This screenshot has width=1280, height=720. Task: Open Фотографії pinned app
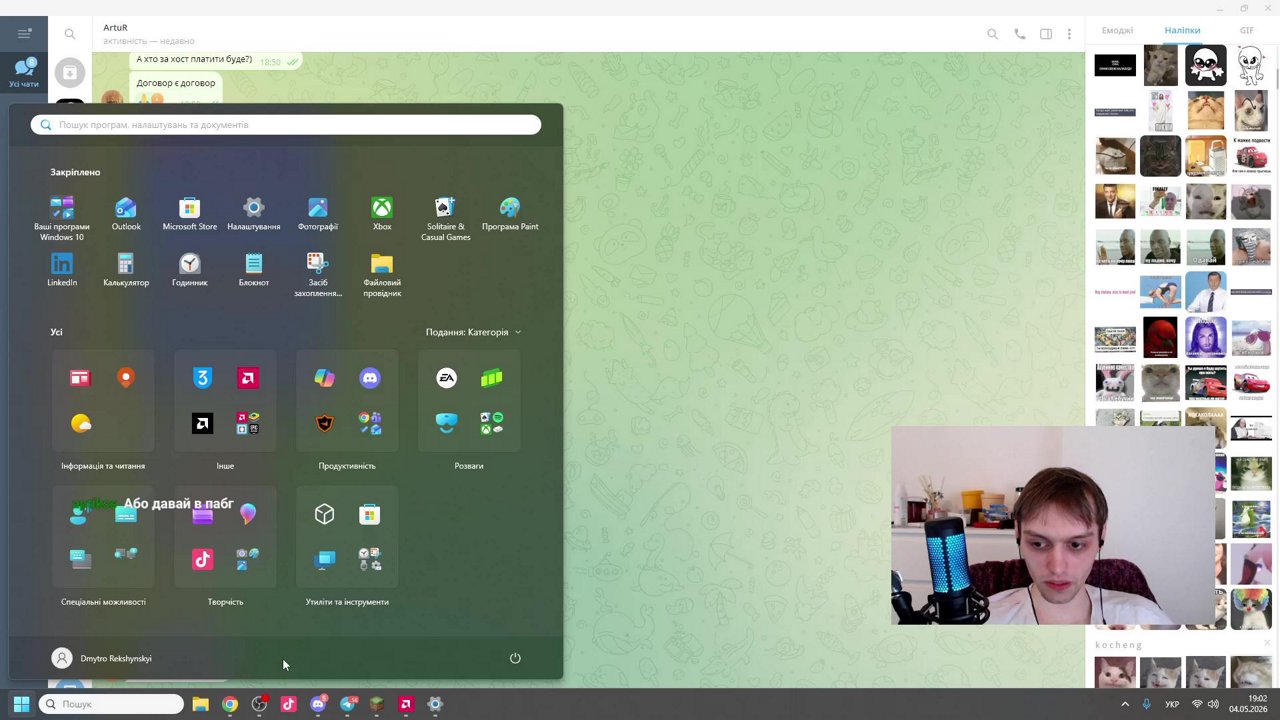coord(318,214)
